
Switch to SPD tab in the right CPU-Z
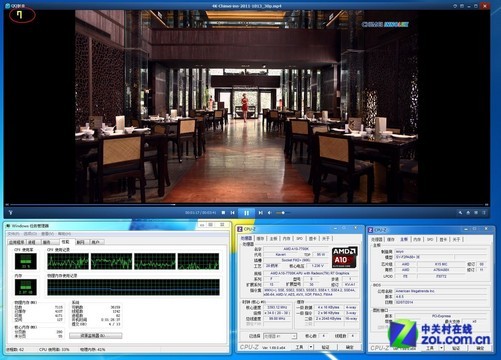click(430, 239)
